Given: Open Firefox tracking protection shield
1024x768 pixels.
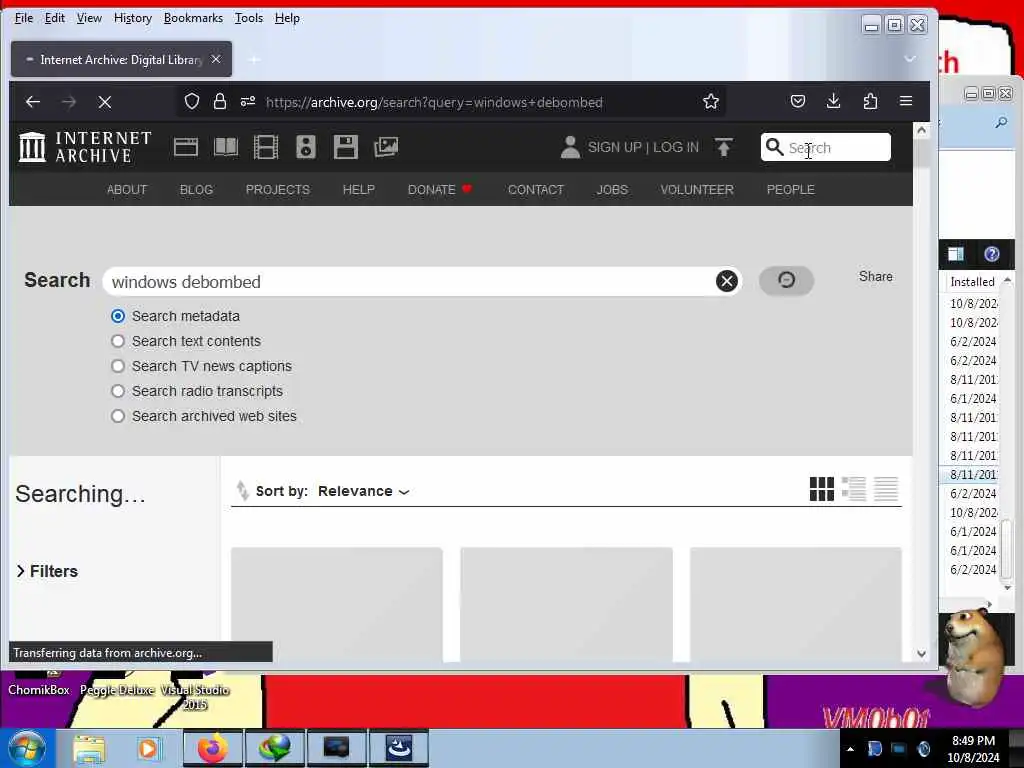Looking at the screenshot, I should [x=192, y=101].
